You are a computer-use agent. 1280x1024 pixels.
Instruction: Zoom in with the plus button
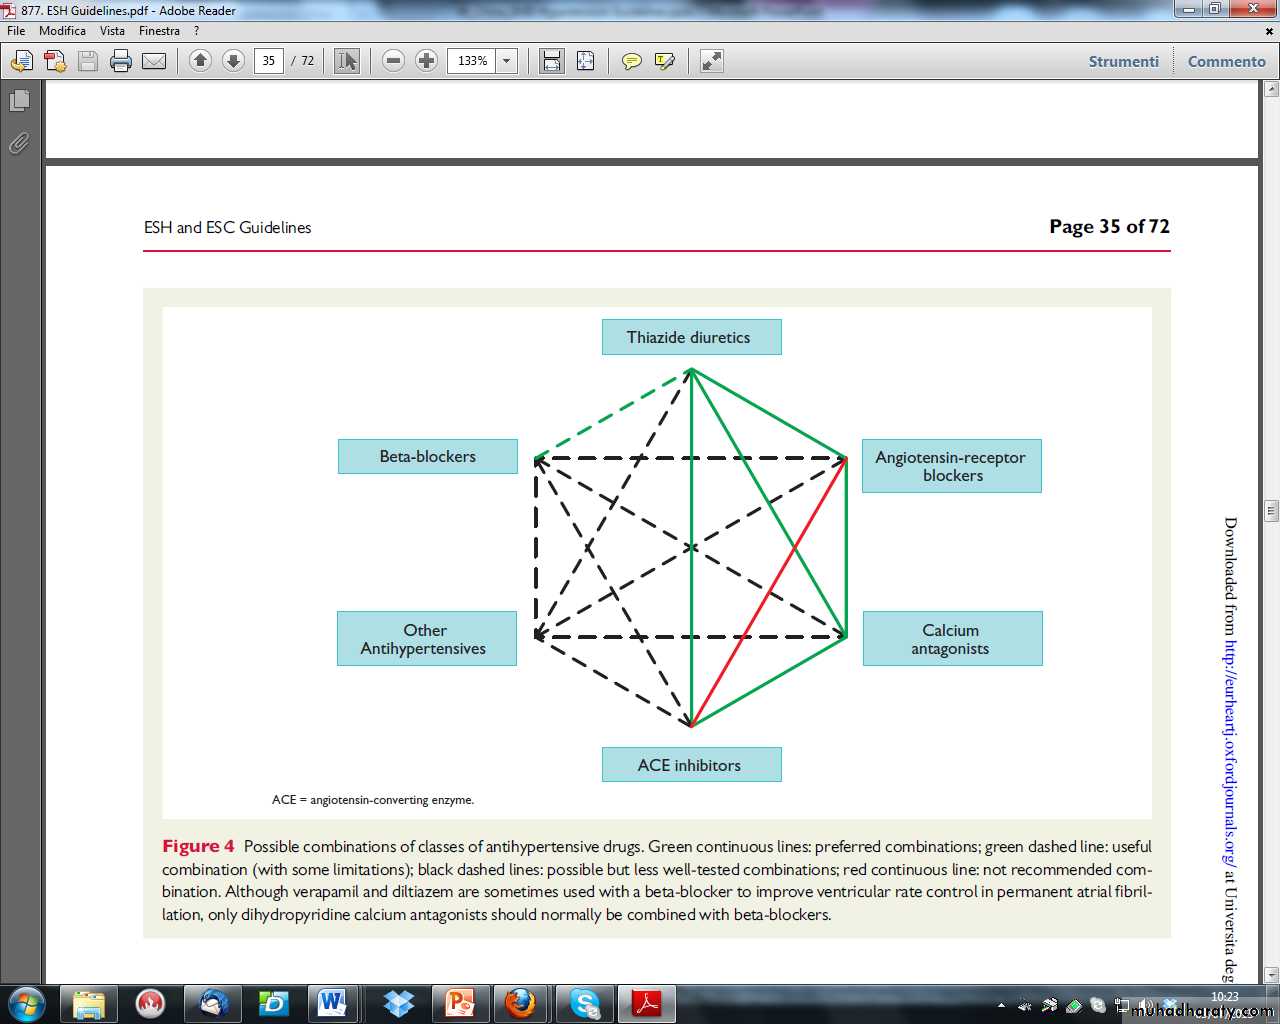click(427, 61)
